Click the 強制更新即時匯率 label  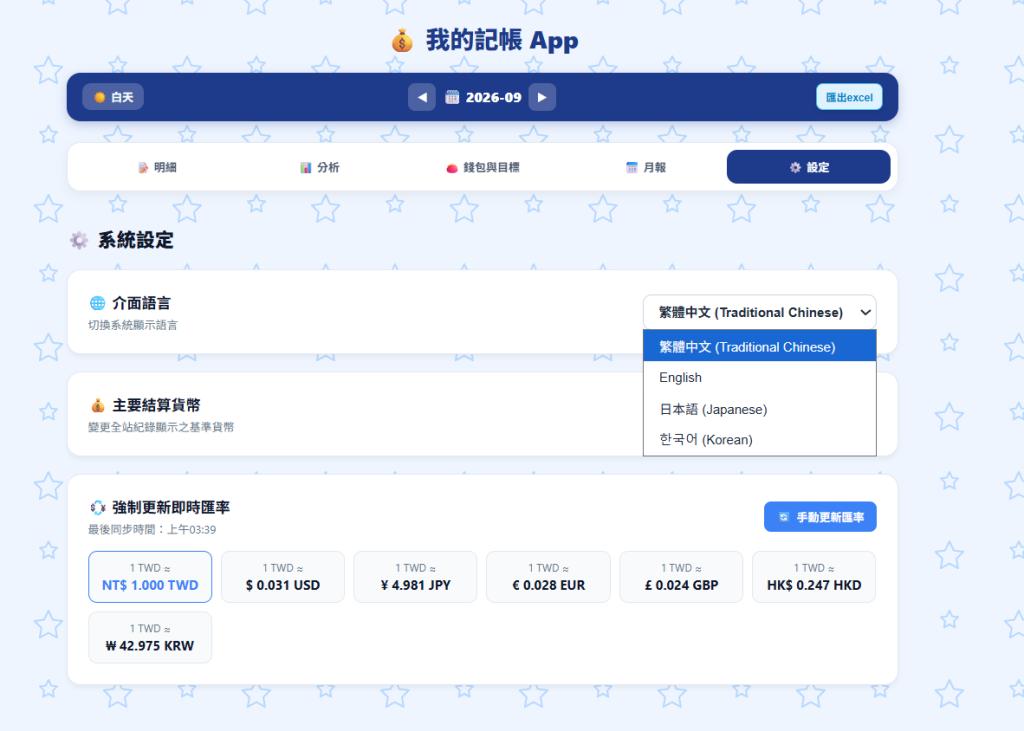pyautogui.click(x=171, y=508)
